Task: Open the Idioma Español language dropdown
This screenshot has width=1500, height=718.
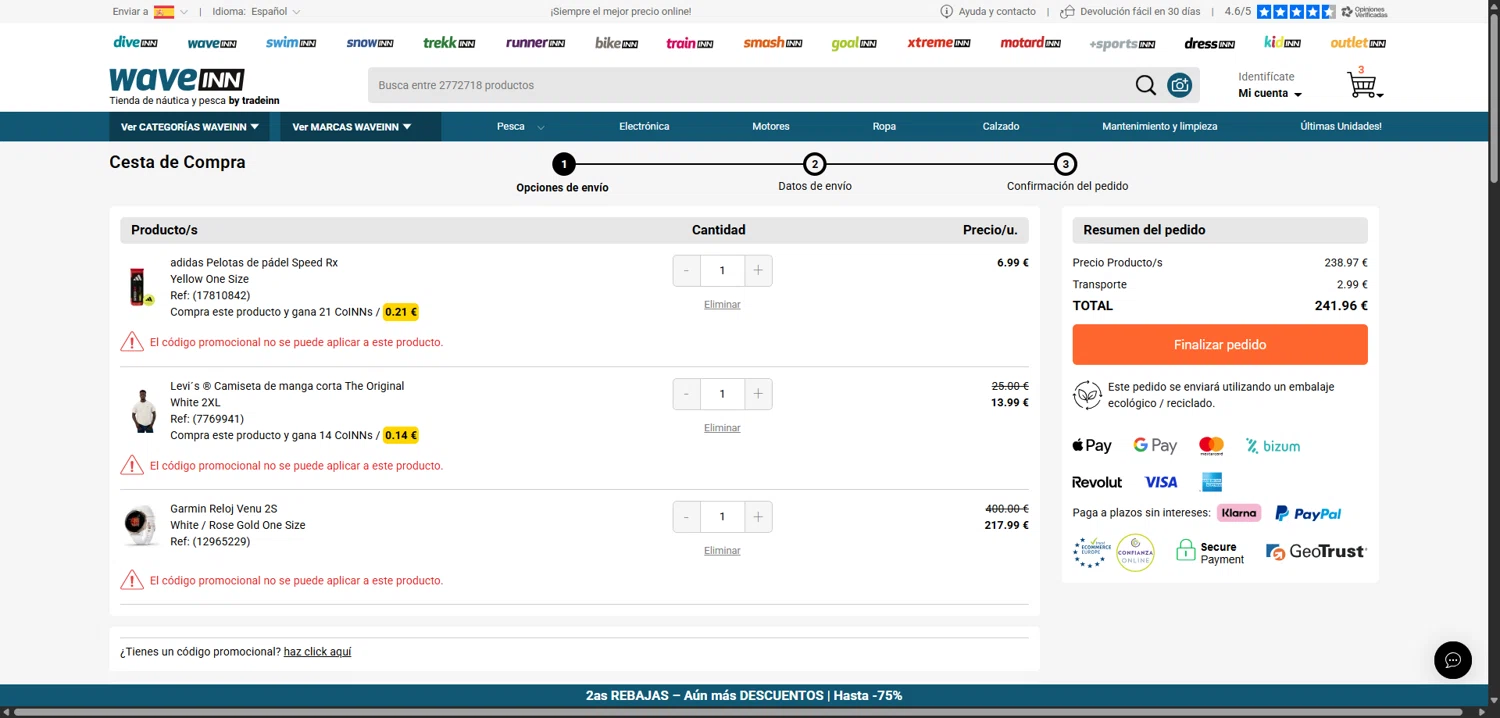Action: coord(256,12)
